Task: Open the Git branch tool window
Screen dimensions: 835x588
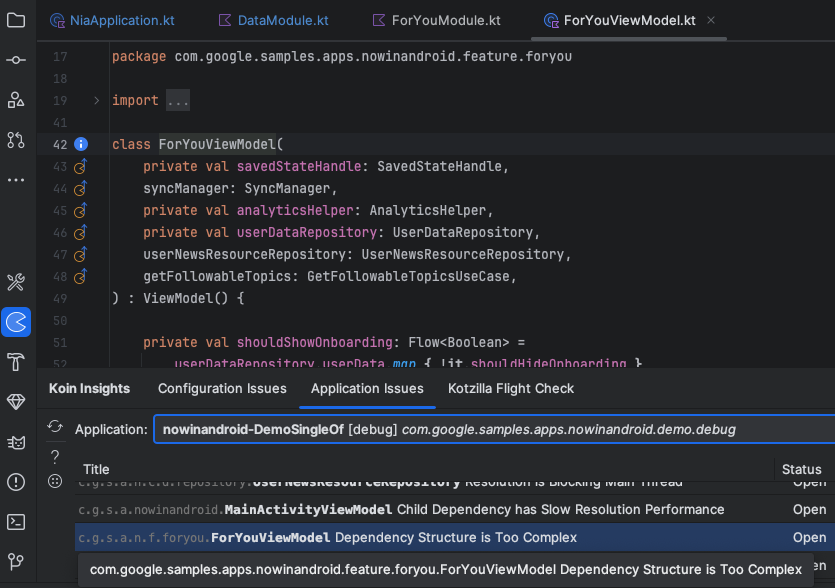Action: pos(16,561)
